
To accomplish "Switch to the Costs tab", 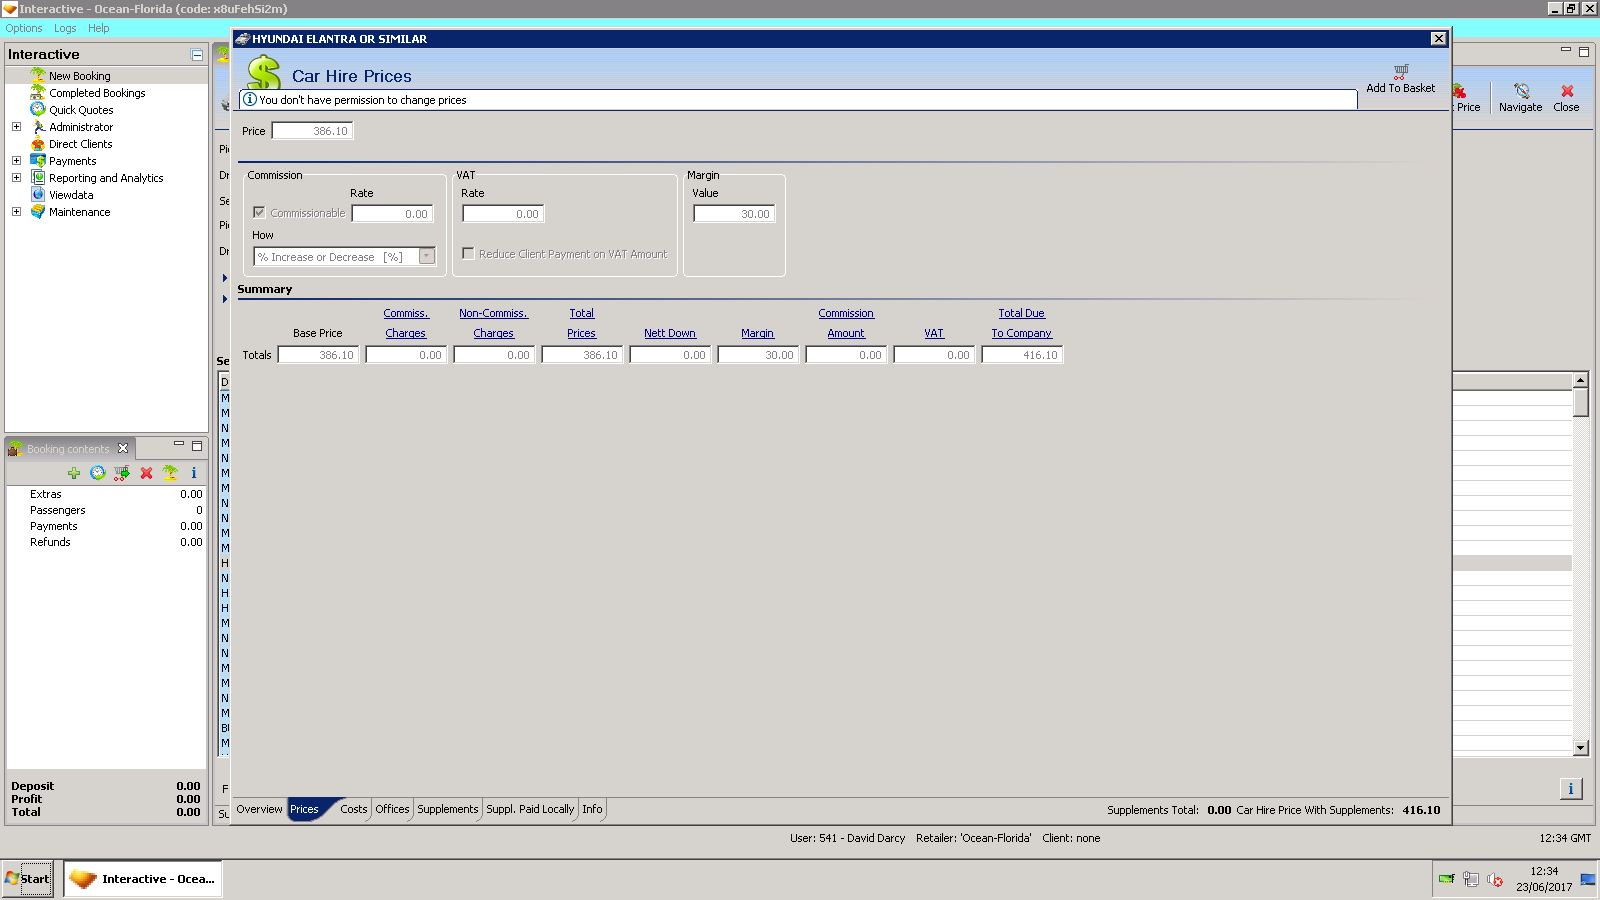I will point(353,809).
